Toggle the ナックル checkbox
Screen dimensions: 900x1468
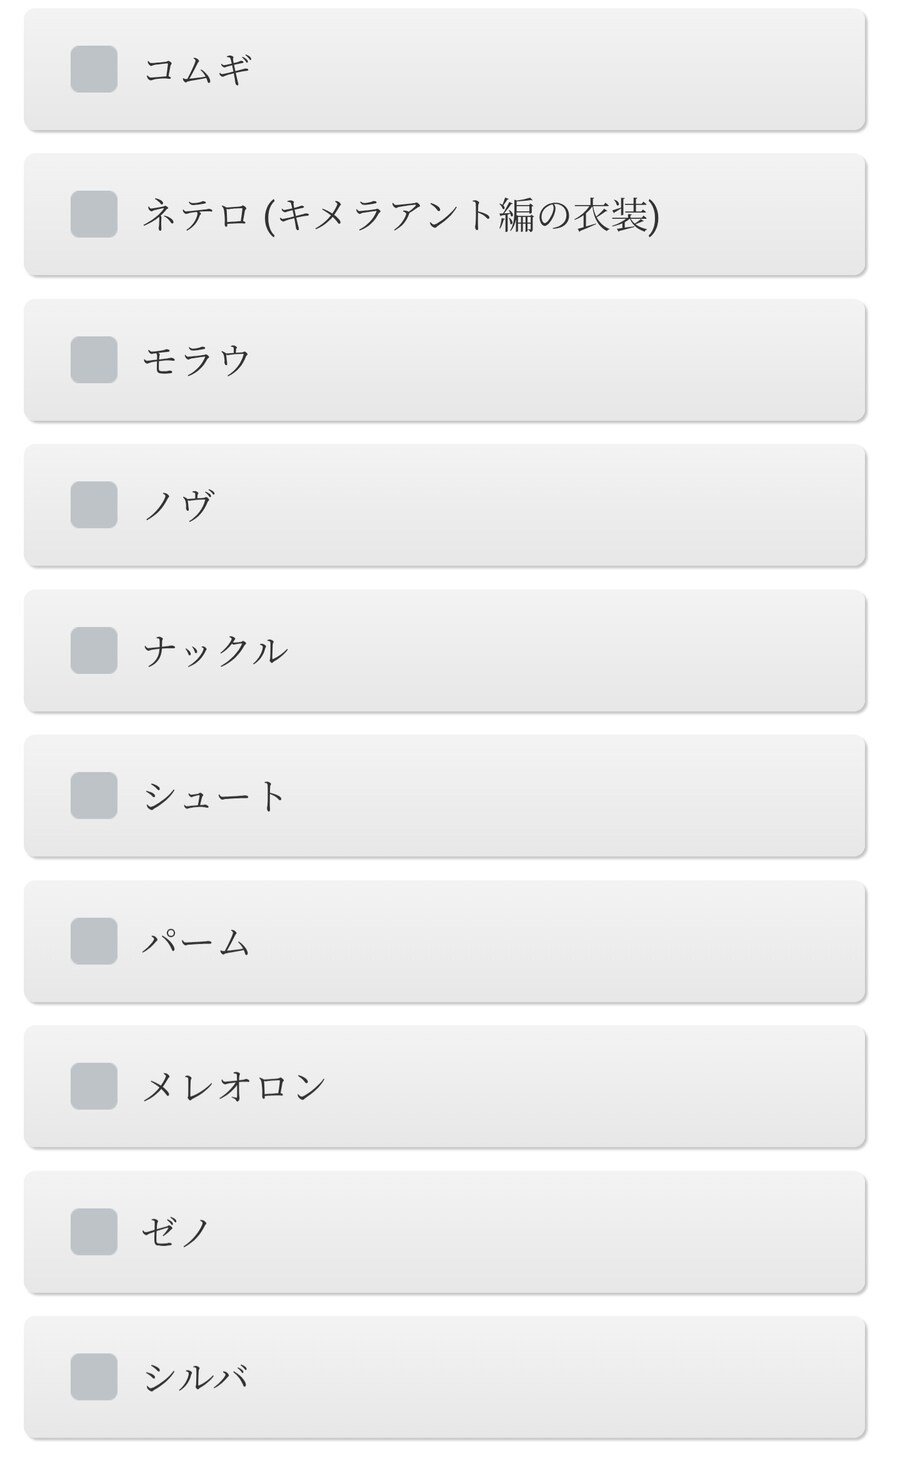pyautogui.click(x=94, y=650)
